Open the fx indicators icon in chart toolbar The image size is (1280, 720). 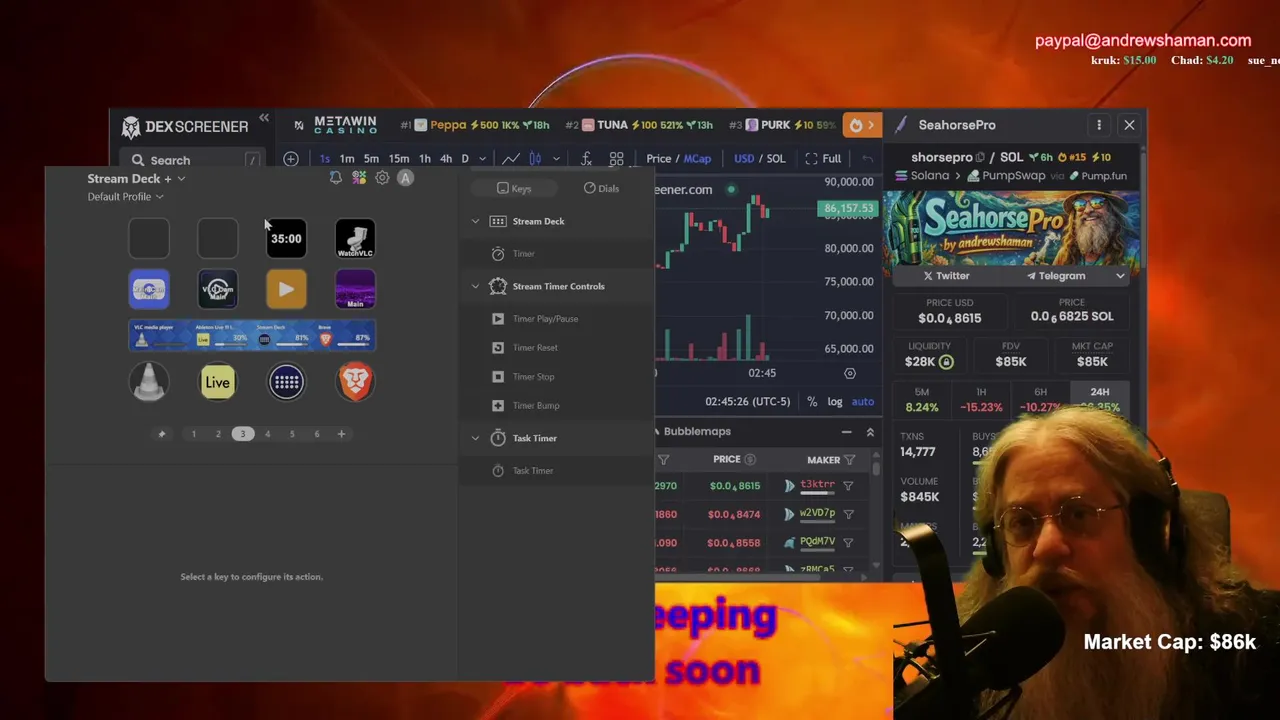tap(586, 159)
